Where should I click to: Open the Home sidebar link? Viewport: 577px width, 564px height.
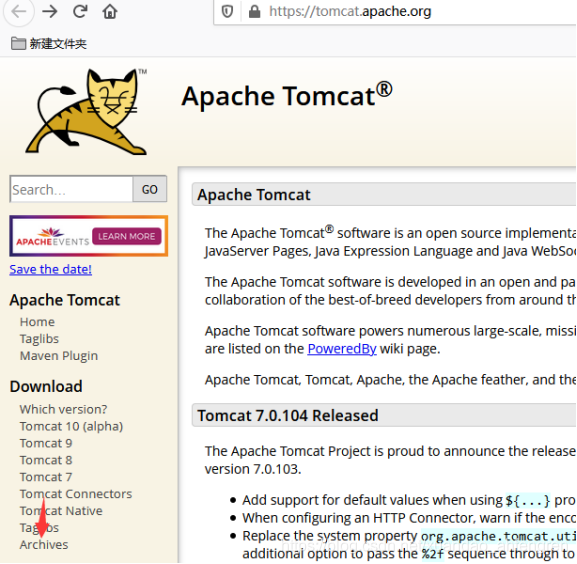(x=37, y=322)
